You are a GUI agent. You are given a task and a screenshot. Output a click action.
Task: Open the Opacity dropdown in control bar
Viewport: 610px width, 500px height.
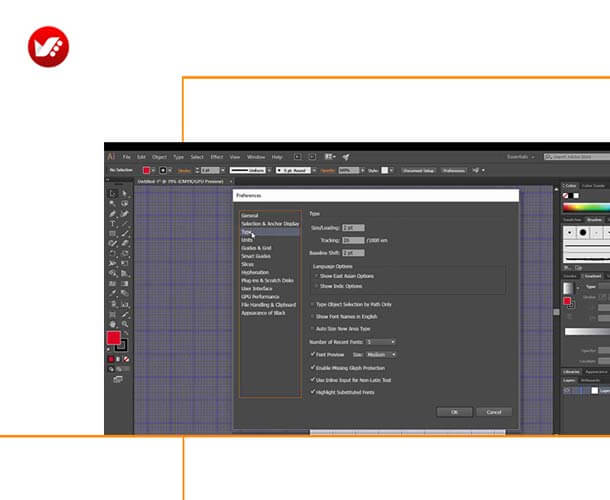[x=363, y=170]
